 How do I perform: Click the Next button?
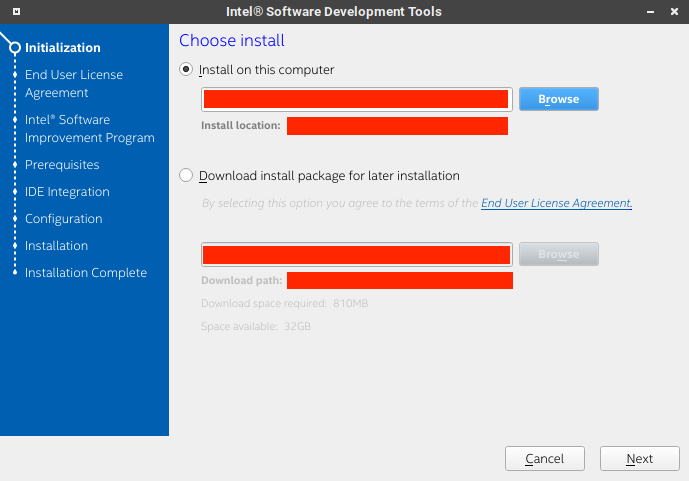tap(639, 459)
